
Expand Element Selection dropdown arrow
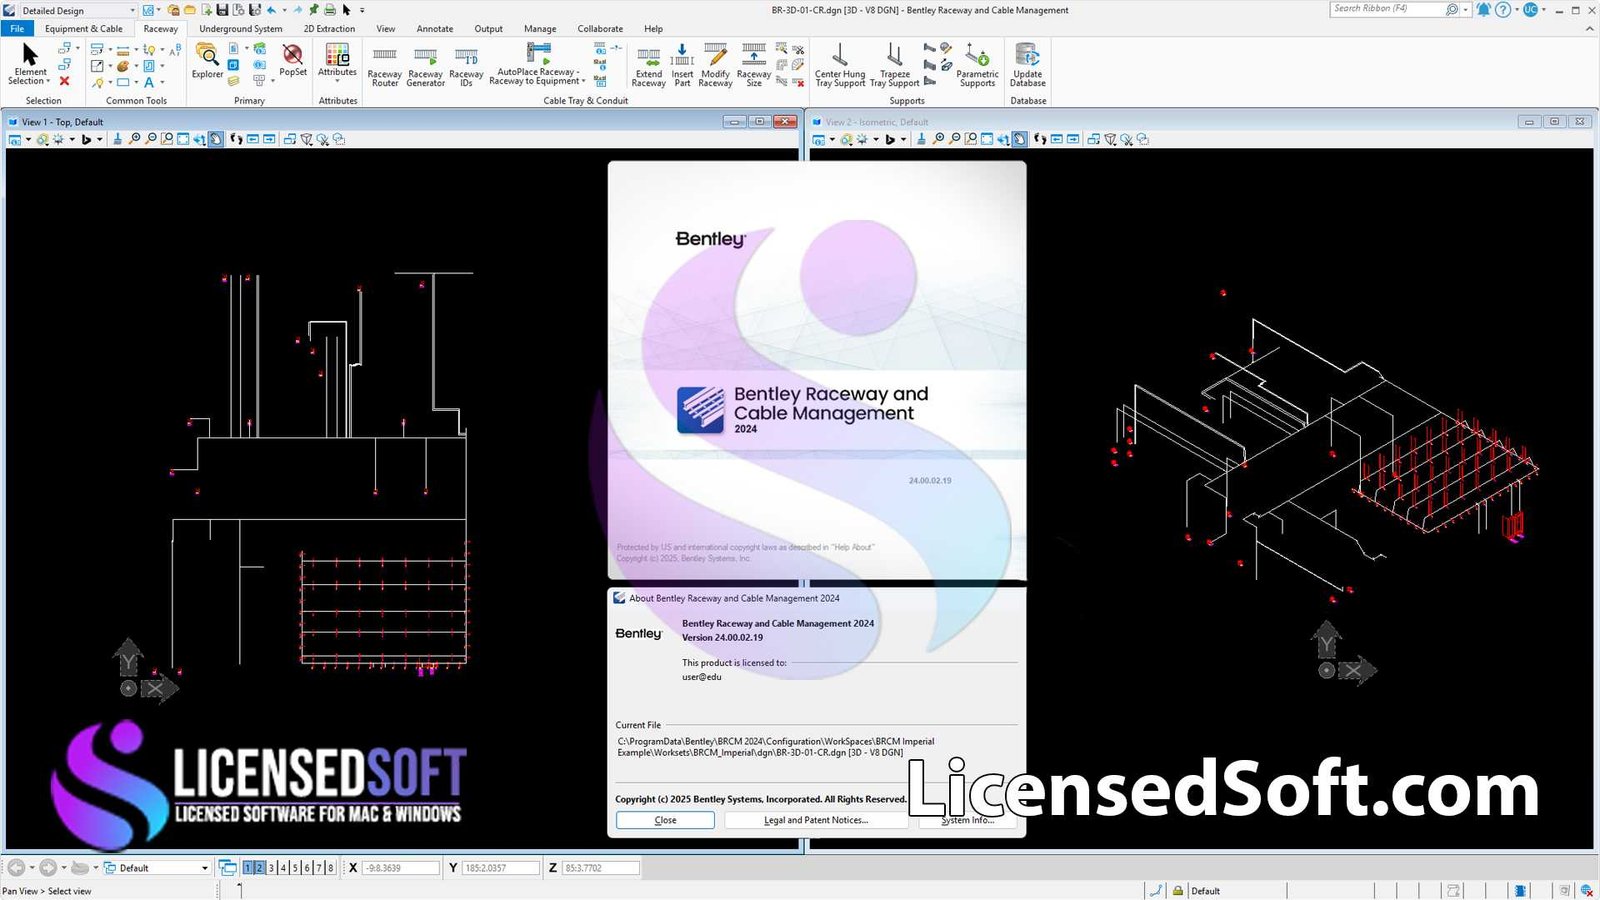click(x=47, y=81)
